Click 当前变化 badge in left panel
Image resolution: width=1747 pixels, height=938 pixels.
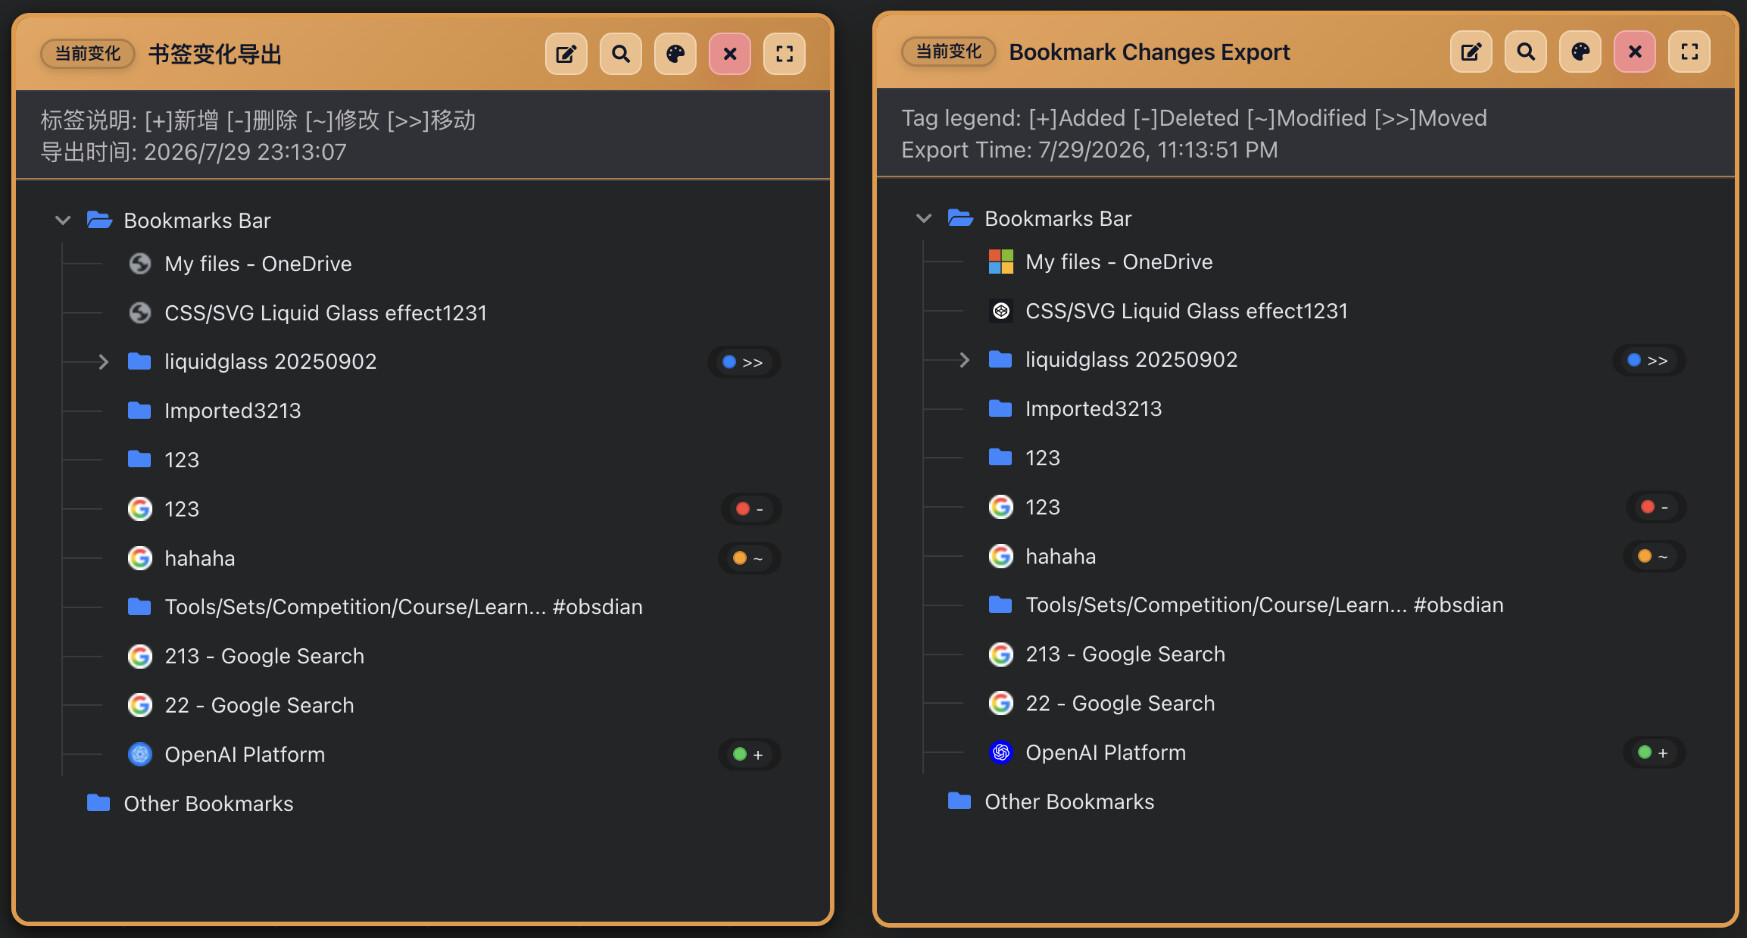[x=88, y=54]
